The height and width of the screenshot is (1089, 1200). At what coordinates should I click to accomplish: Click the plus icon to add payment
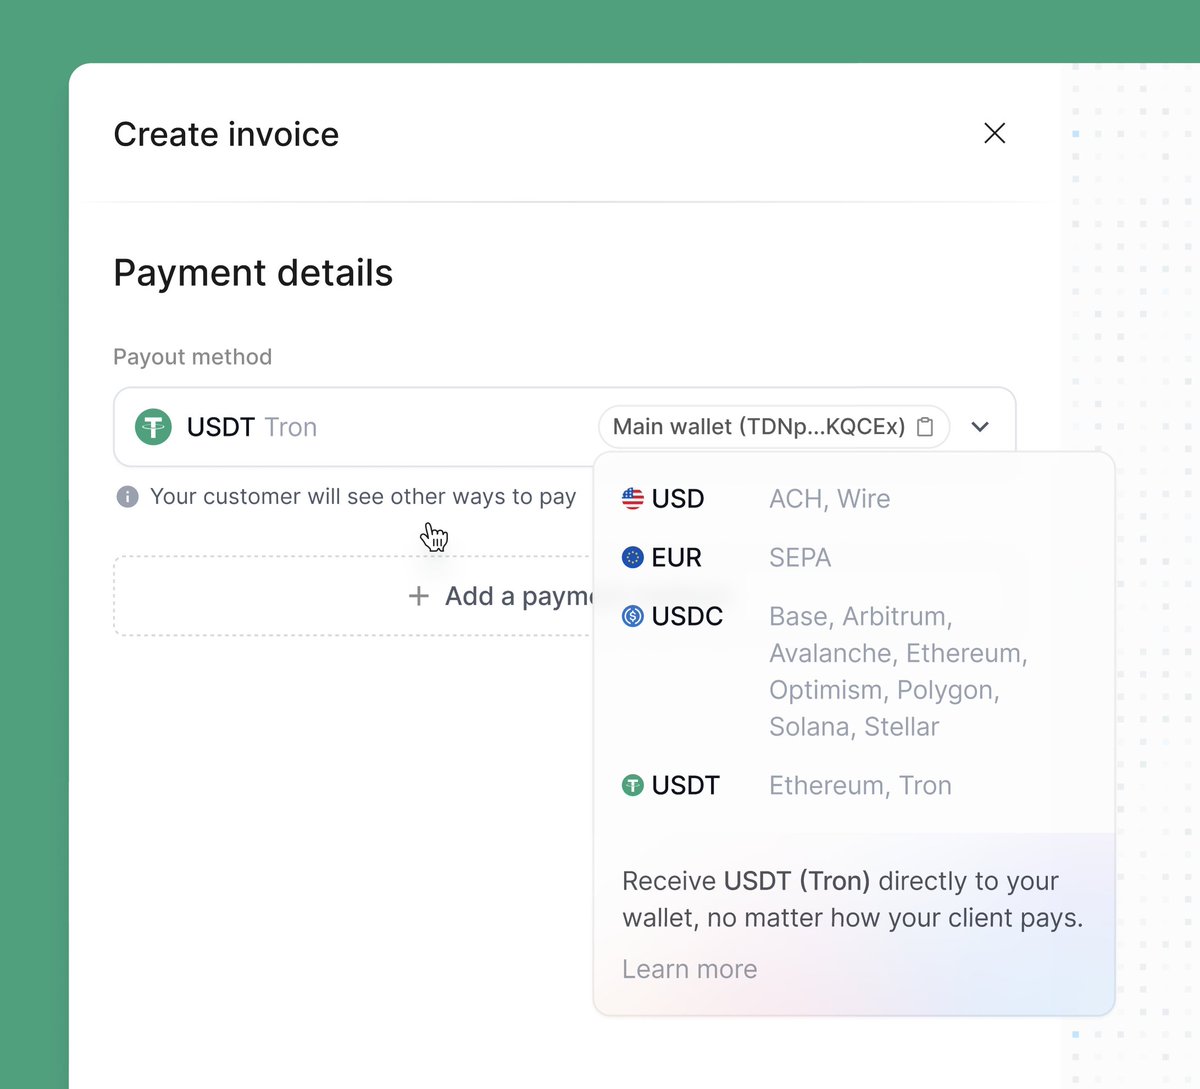(419, 596)
